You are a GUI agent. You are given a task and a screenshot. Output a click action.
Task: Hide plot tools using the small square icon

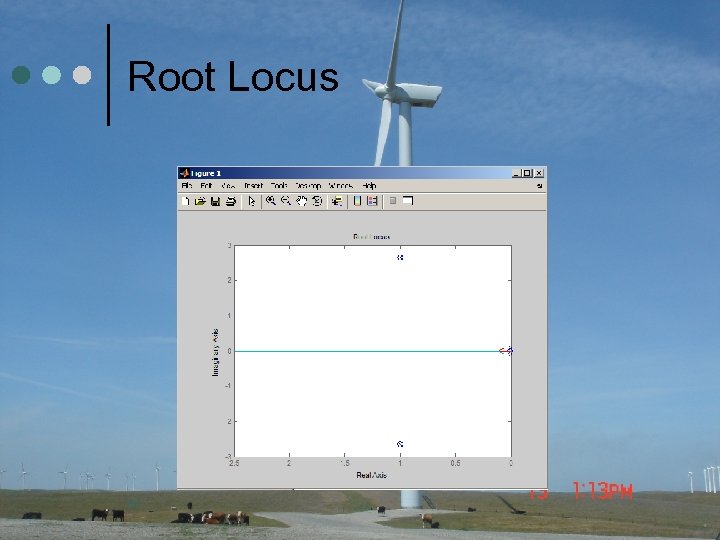393,200
